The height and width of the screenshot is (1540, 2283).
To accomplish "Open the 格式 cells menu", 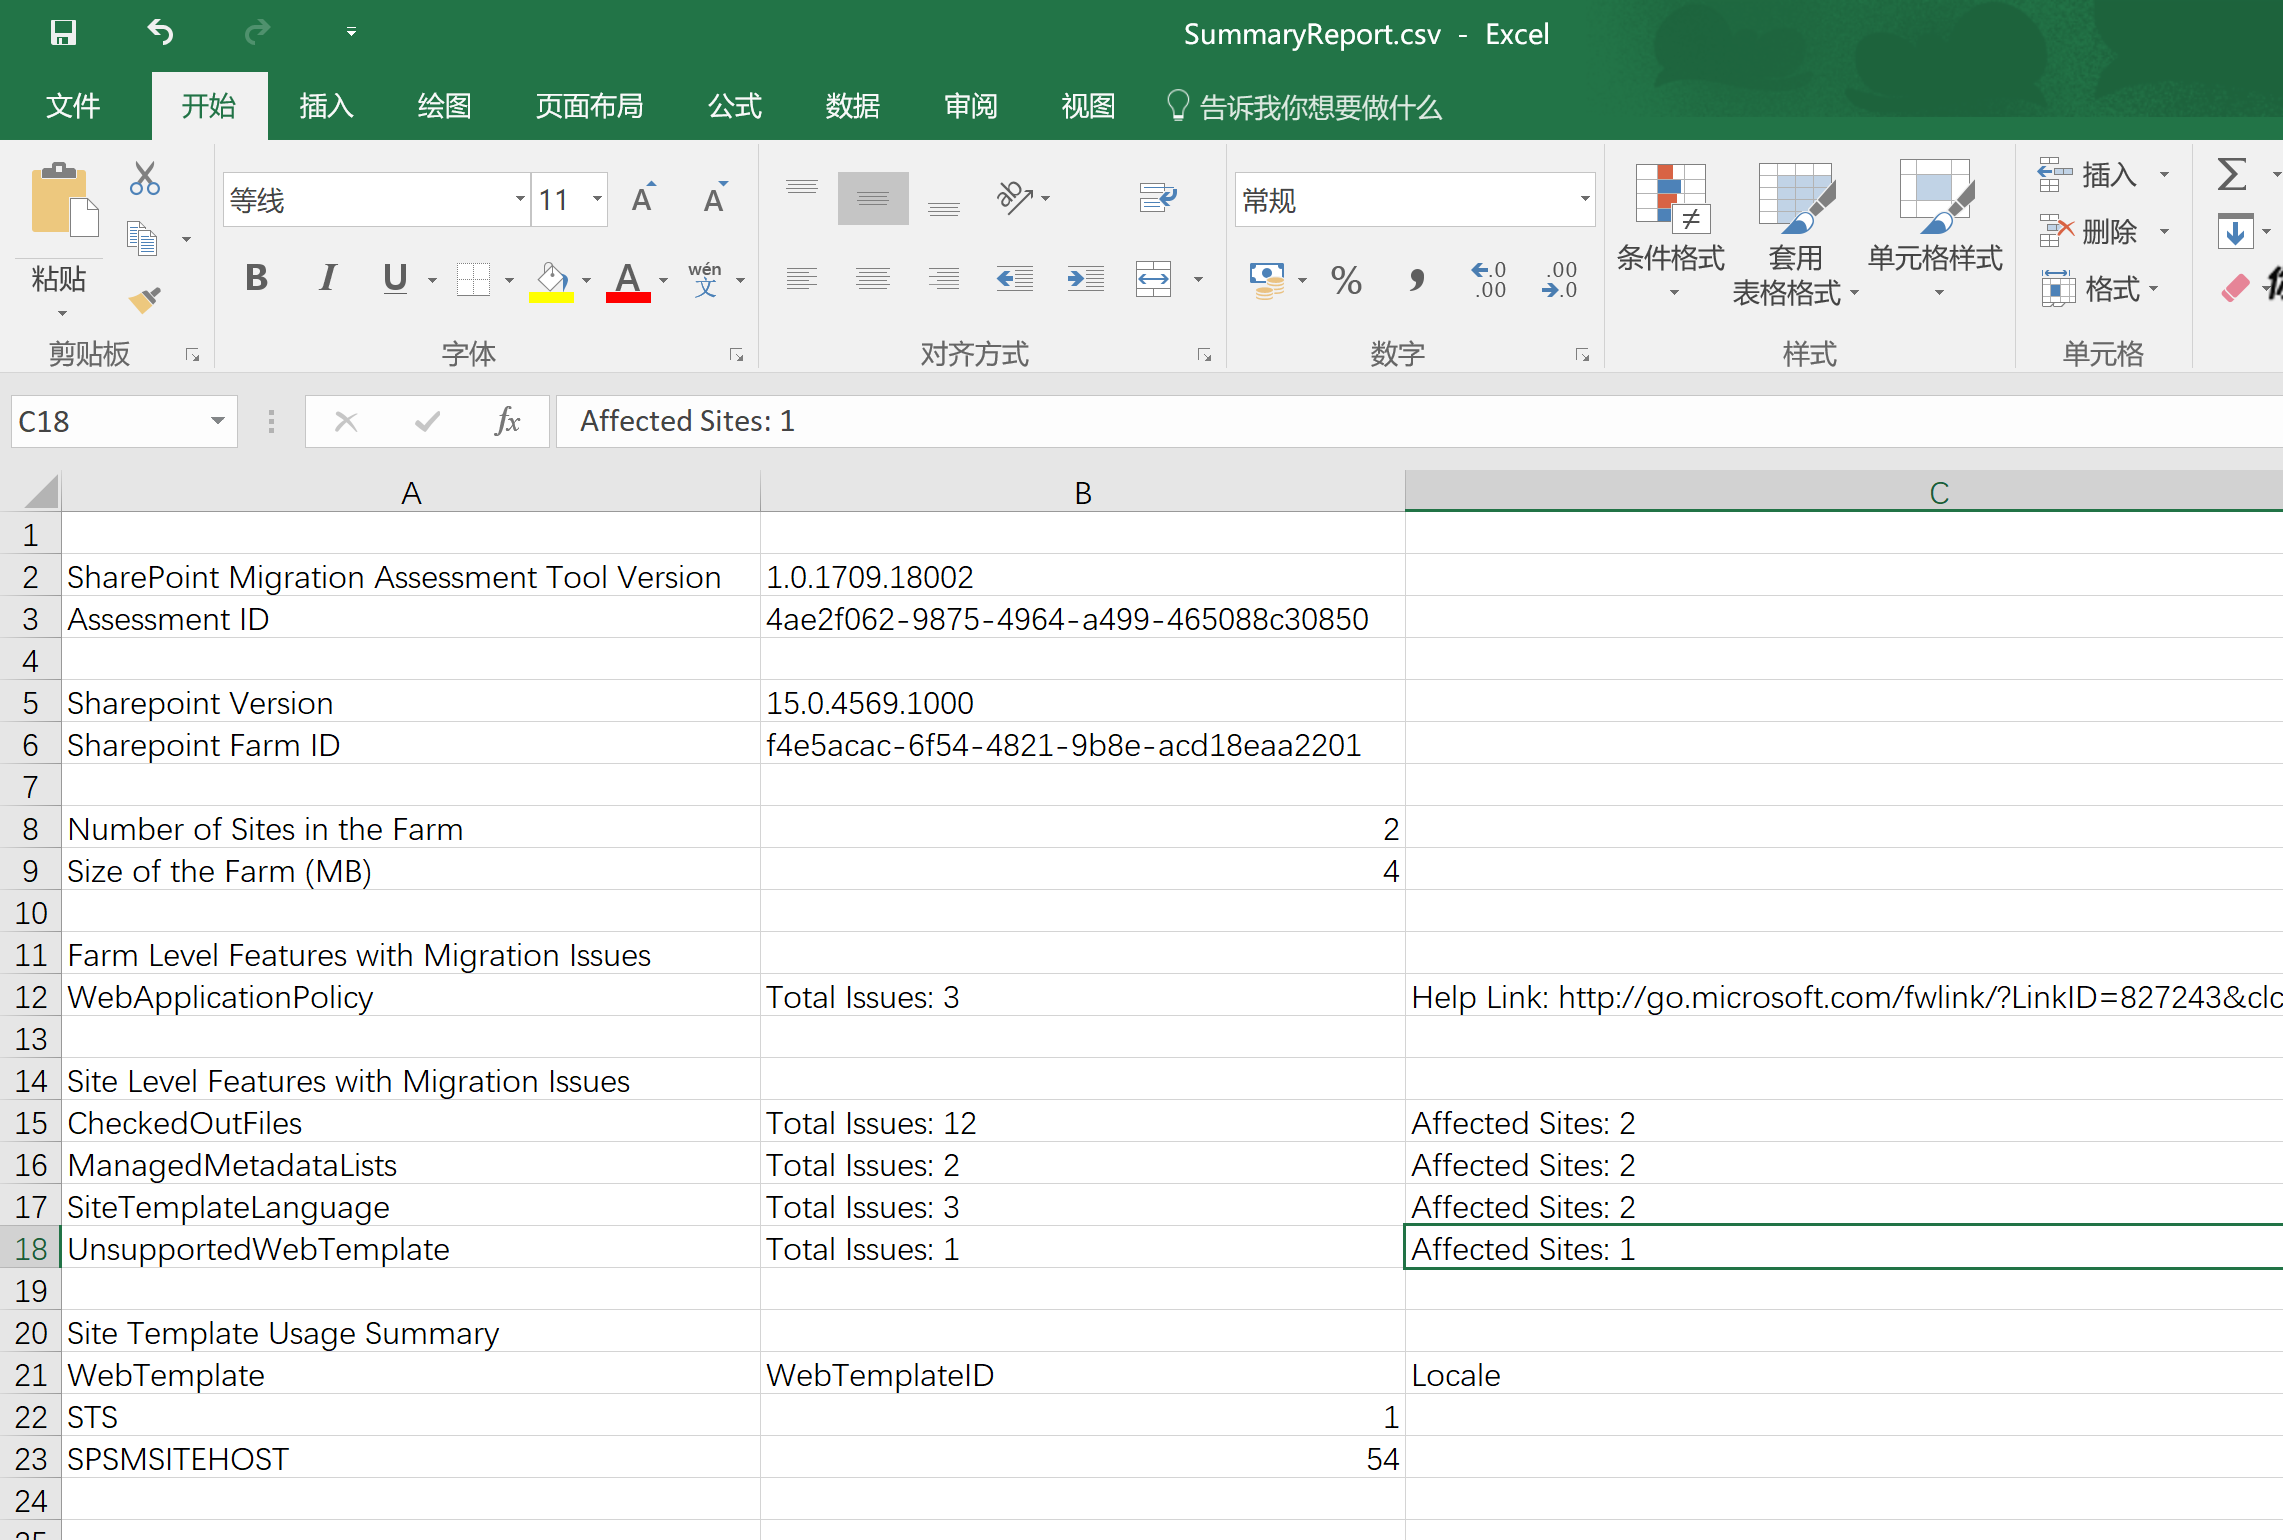I will click(2100, 289).
